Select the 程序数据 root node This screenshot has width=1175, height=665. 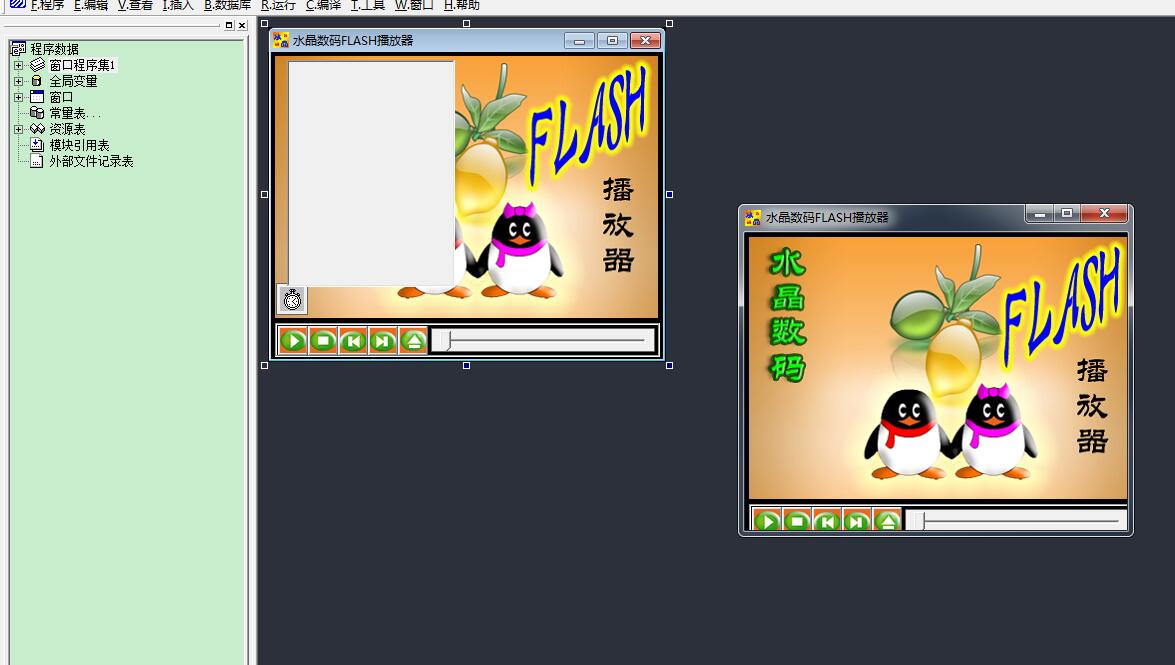pos(54,49)
